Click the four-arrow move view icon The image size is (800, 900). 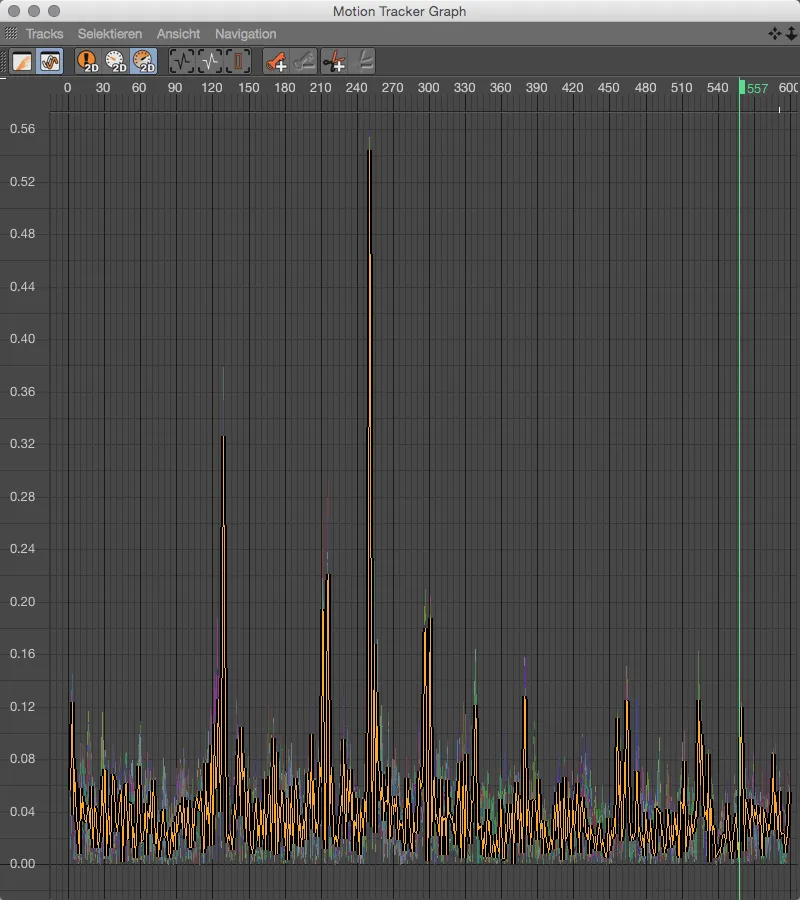tap(775, 34)
